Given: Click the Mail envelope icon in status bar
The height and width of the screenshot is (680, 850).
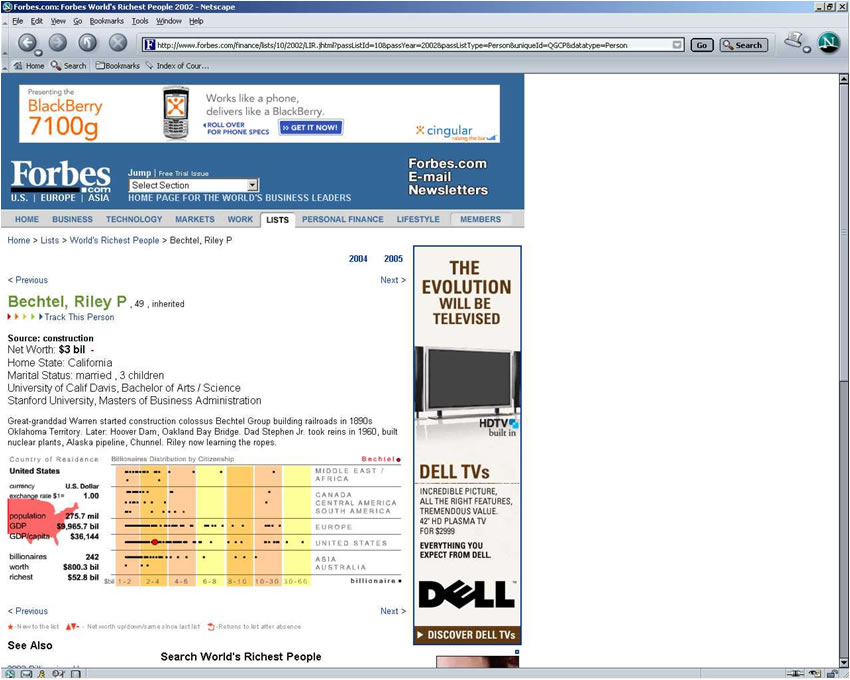Looking at the screenshot, I should point(26,674).
